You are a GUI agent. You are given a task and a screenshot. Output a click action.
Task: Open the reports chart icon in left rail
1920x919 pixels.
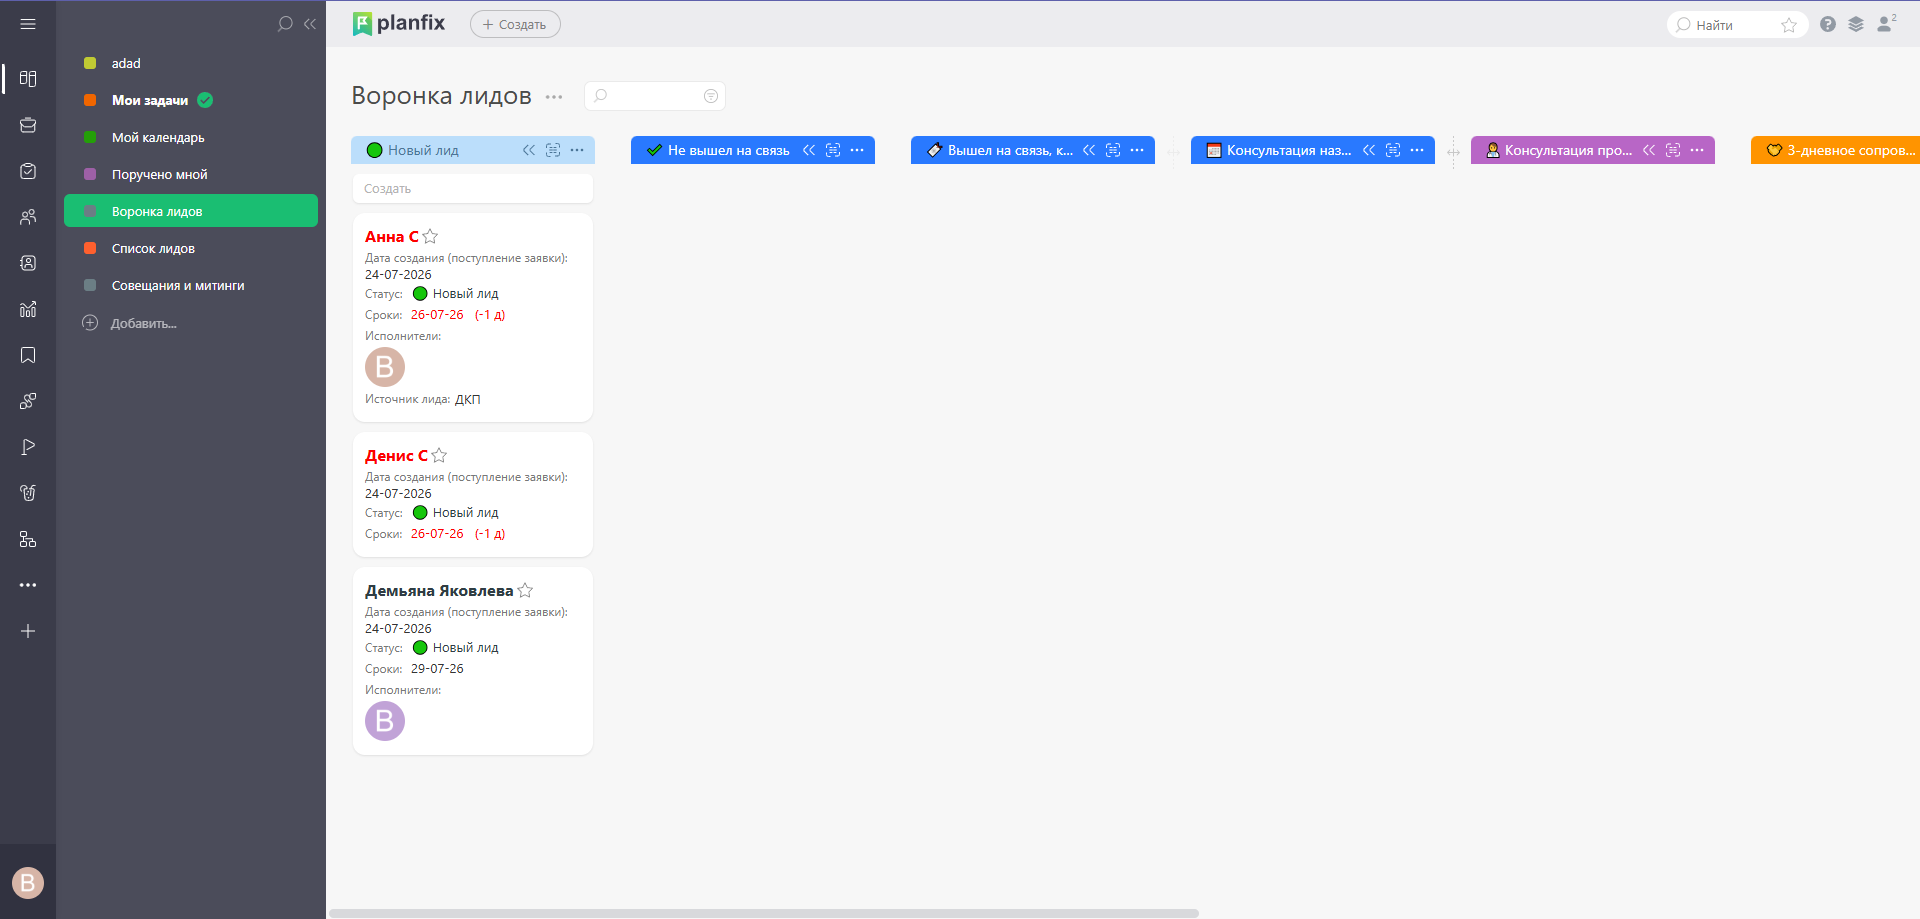point(28,309)
